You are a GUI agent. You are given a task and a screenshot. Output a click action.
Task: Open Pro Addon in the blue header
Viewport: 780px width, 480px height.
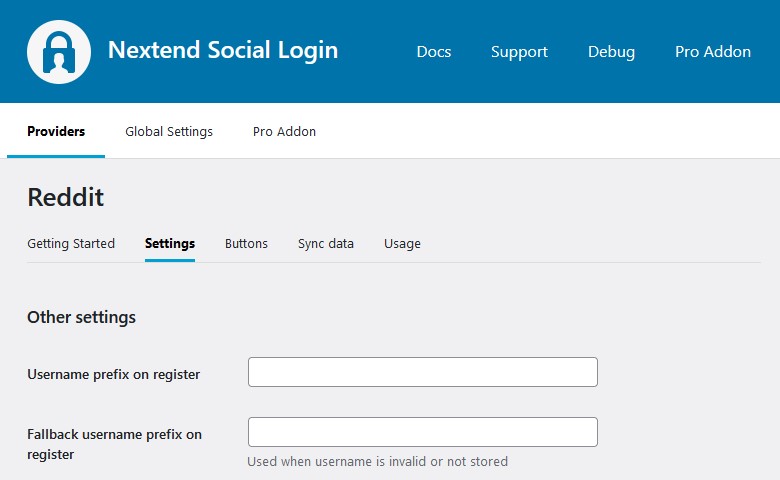click(712, 52)
